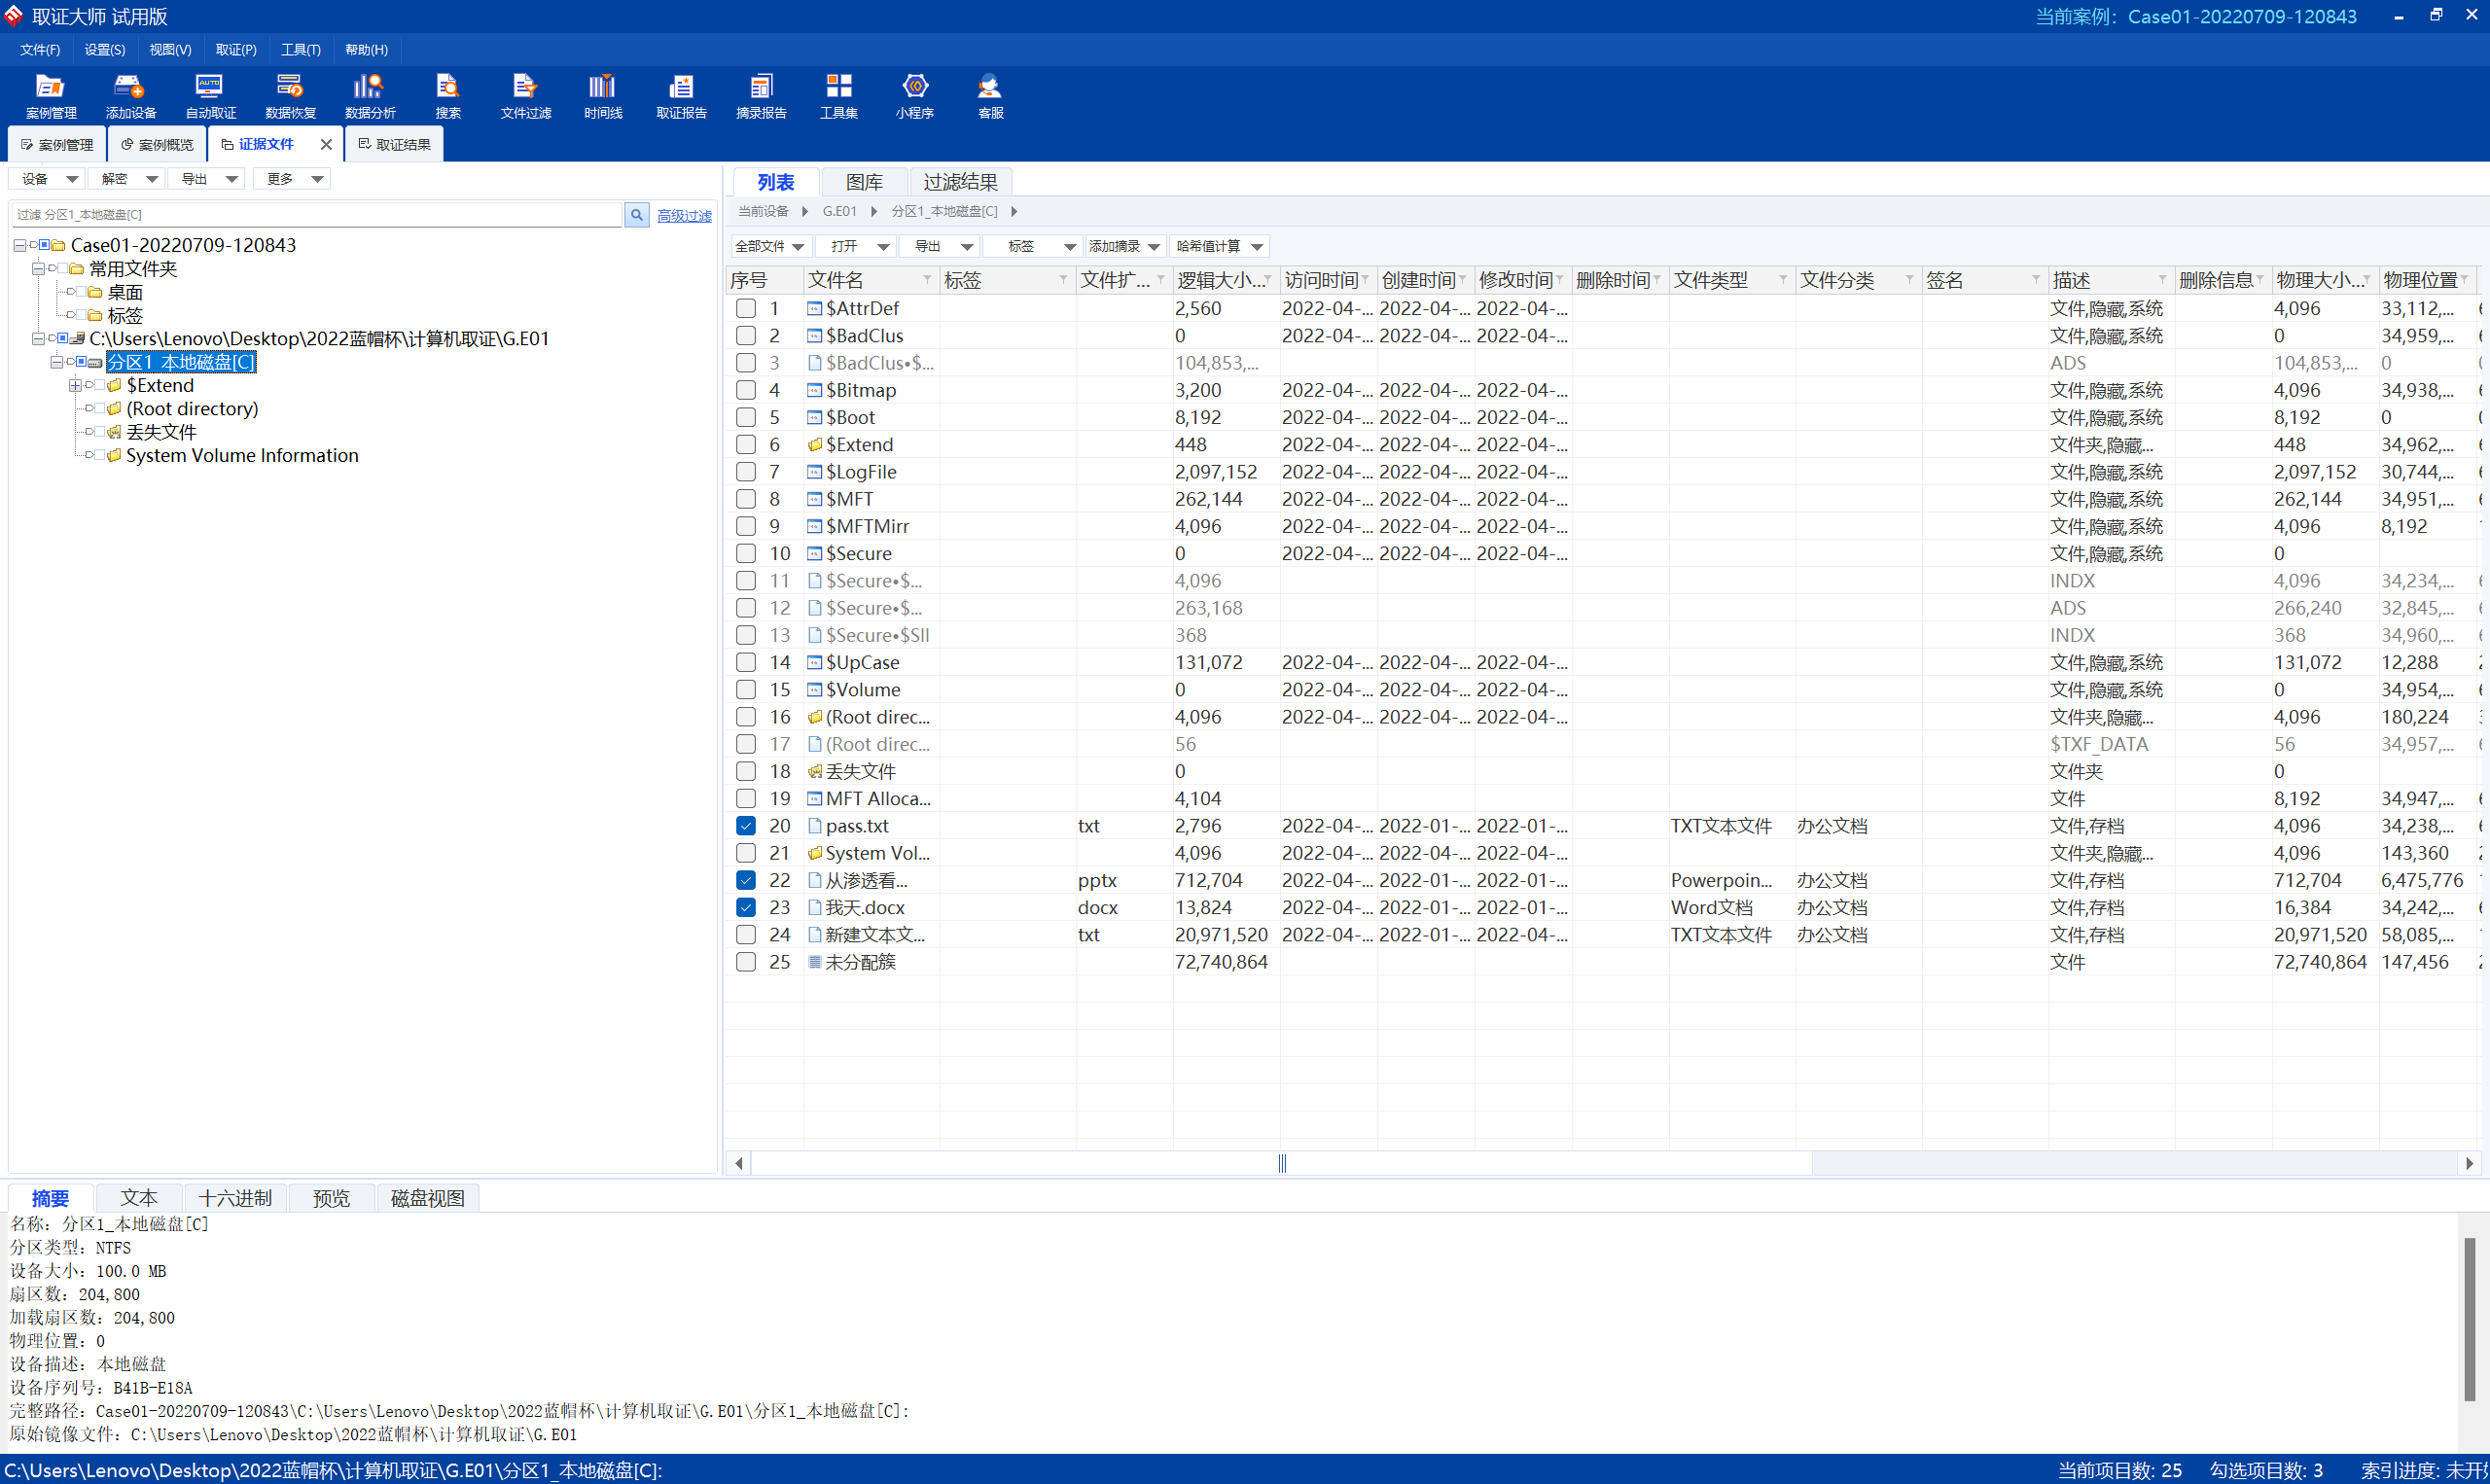Click the G.E01 image device icon in tree
Screen dimensions: 2490x1484
tap(77, 339)
